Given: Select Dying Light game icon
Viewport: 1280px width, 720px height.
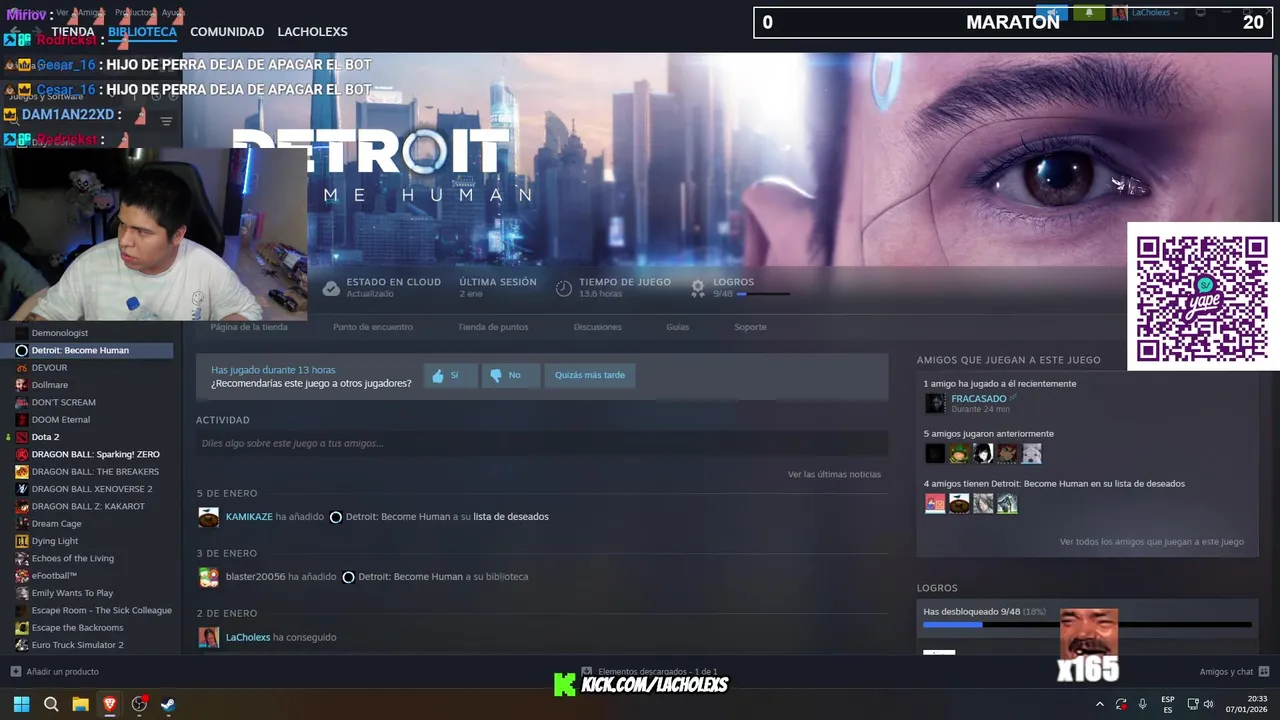Looking at the screenshot, I should point(22,541).
